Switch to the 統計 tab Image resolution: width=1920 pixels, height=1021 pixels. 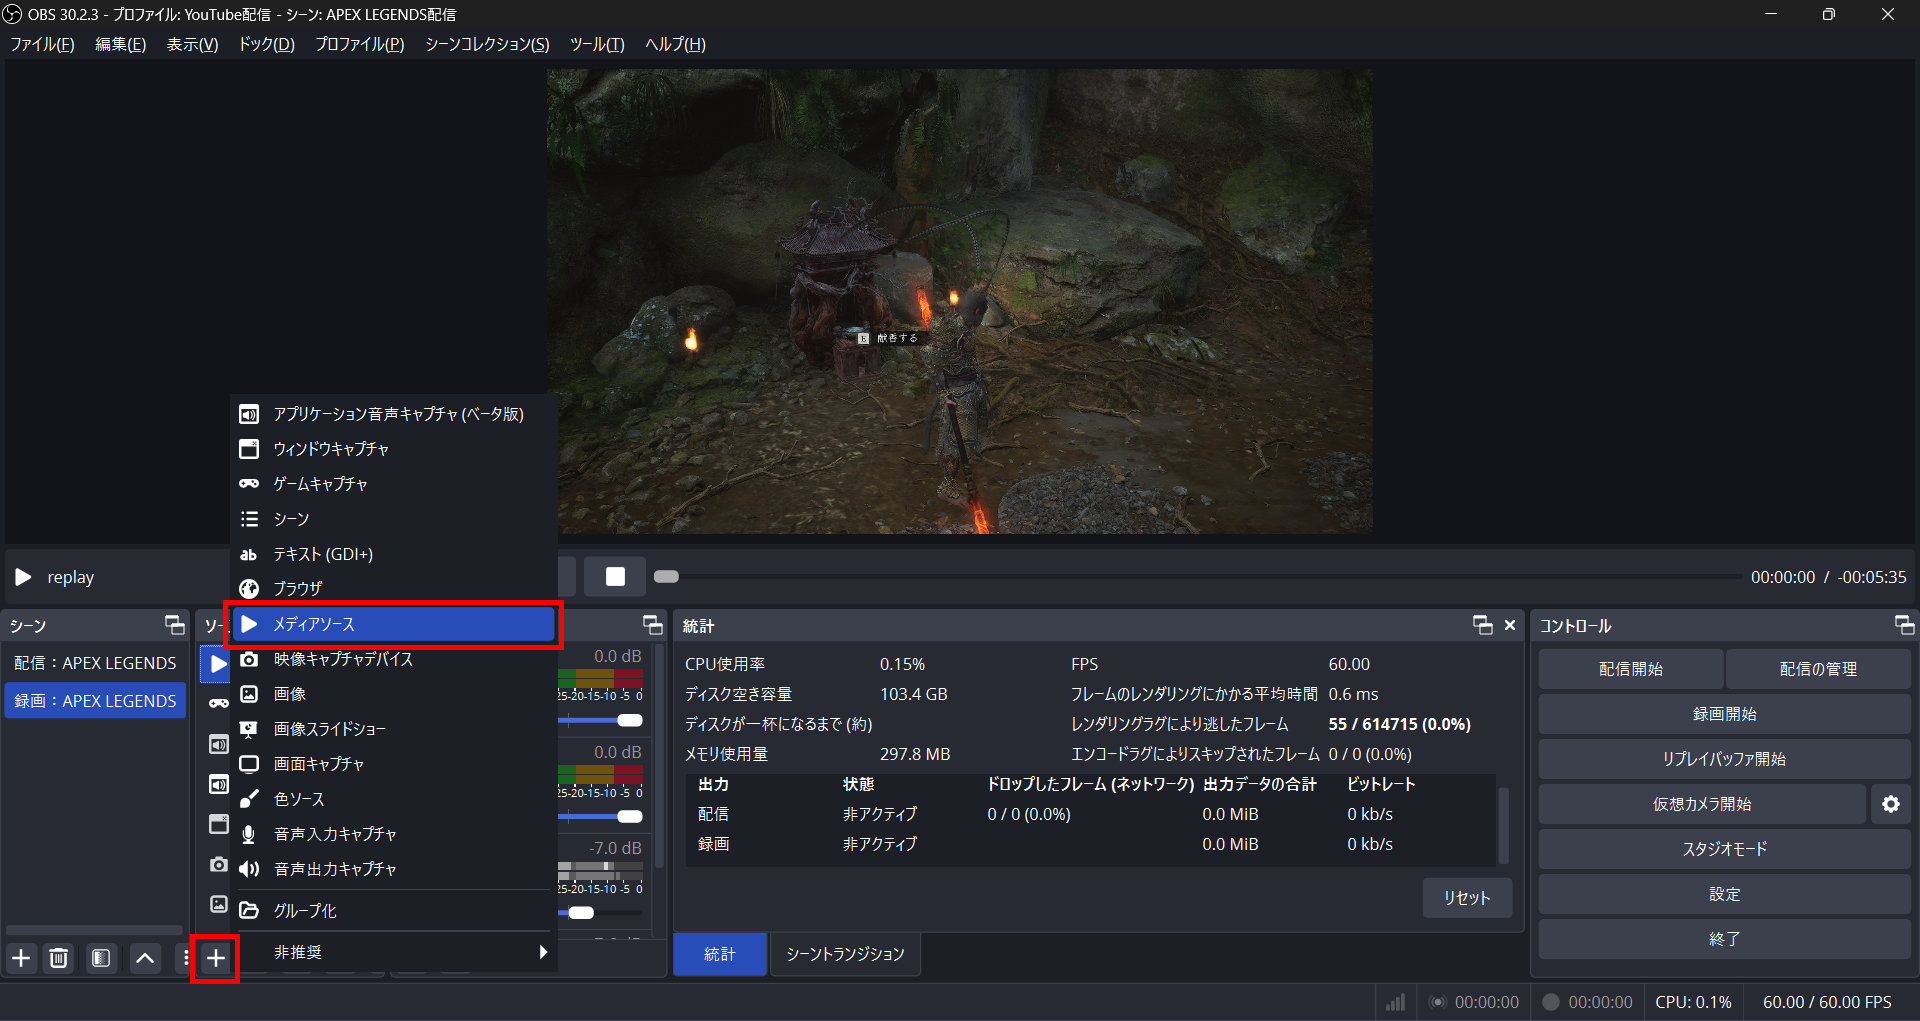720,954
